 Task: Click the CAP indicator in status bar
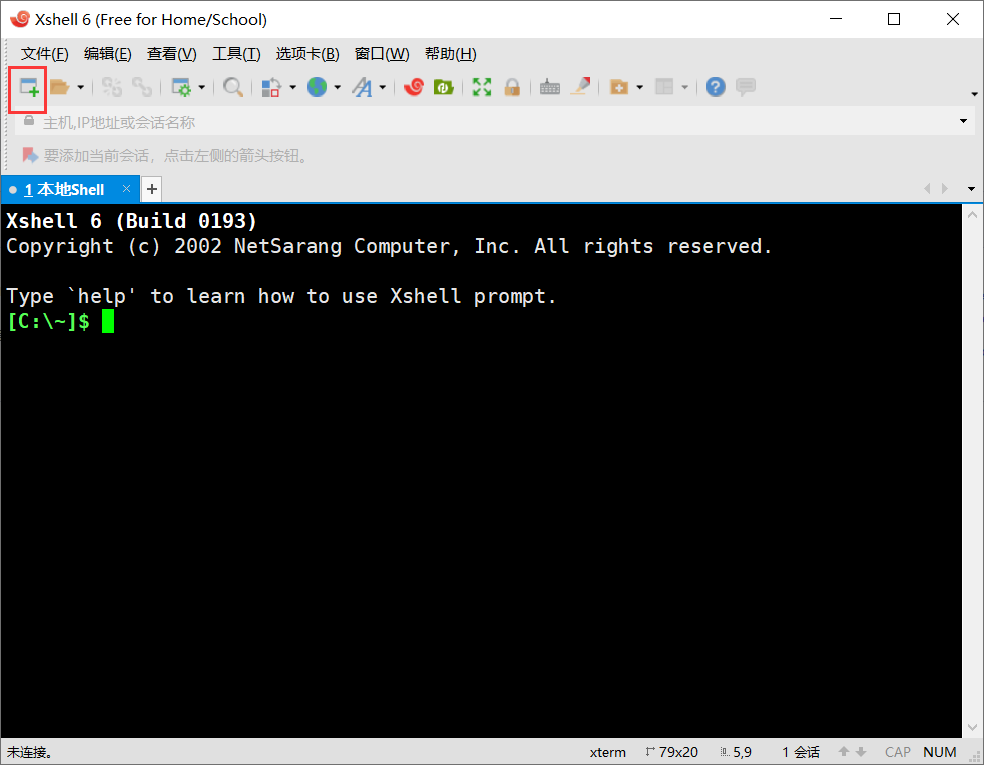click(x=897, y=752)
